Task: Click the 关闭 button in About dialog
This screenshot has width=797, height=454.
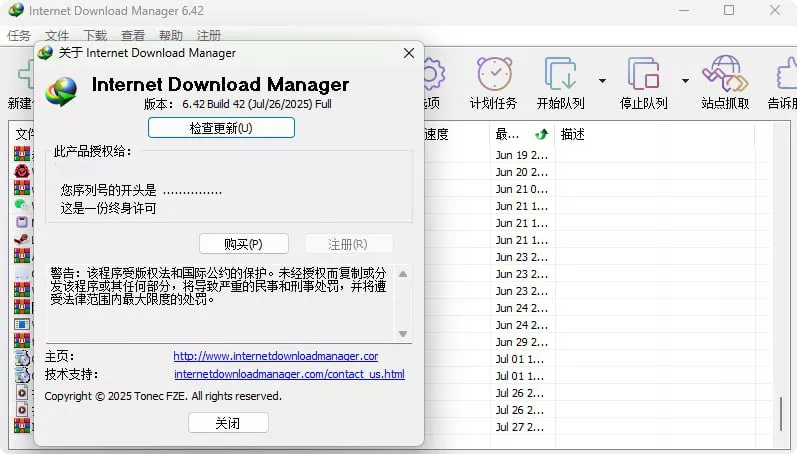Action: pos(228,423)
